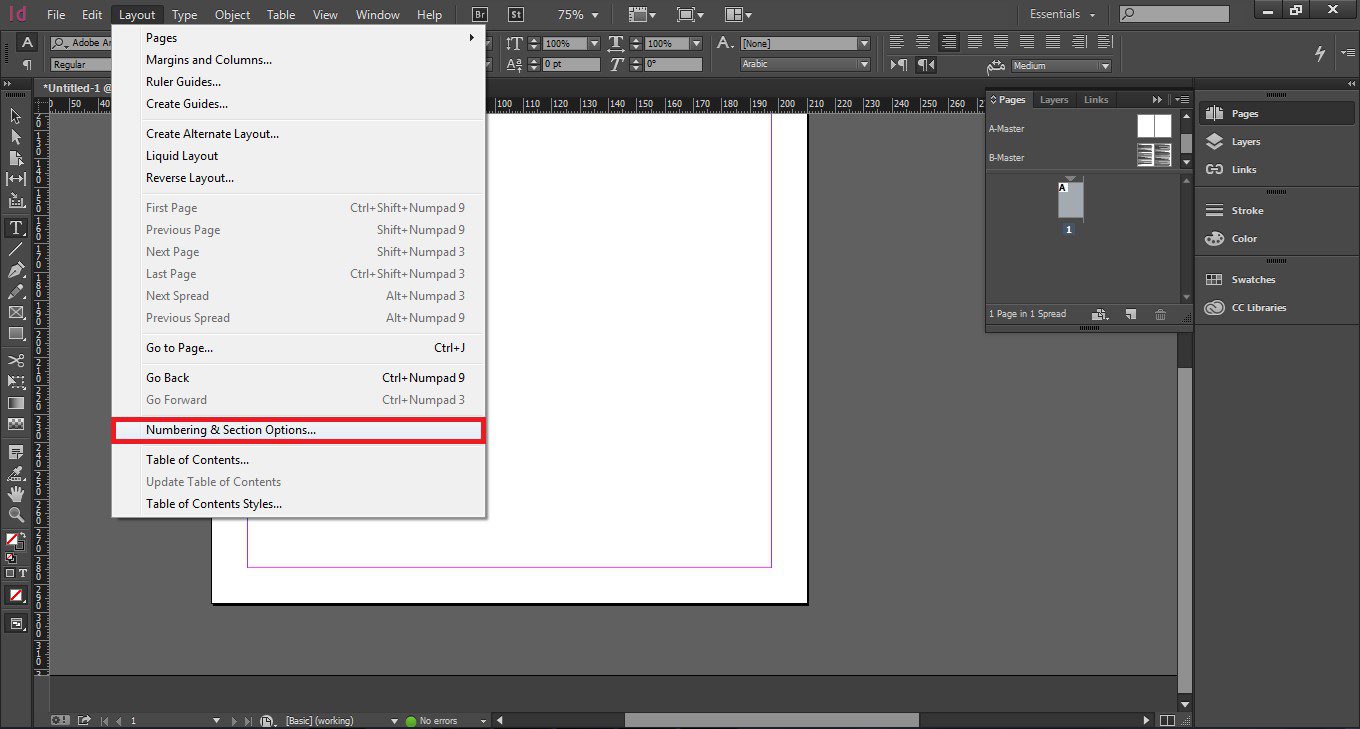Pick the Hand tool
Viewport: 1360px width, 729px height.
point(16,494)
